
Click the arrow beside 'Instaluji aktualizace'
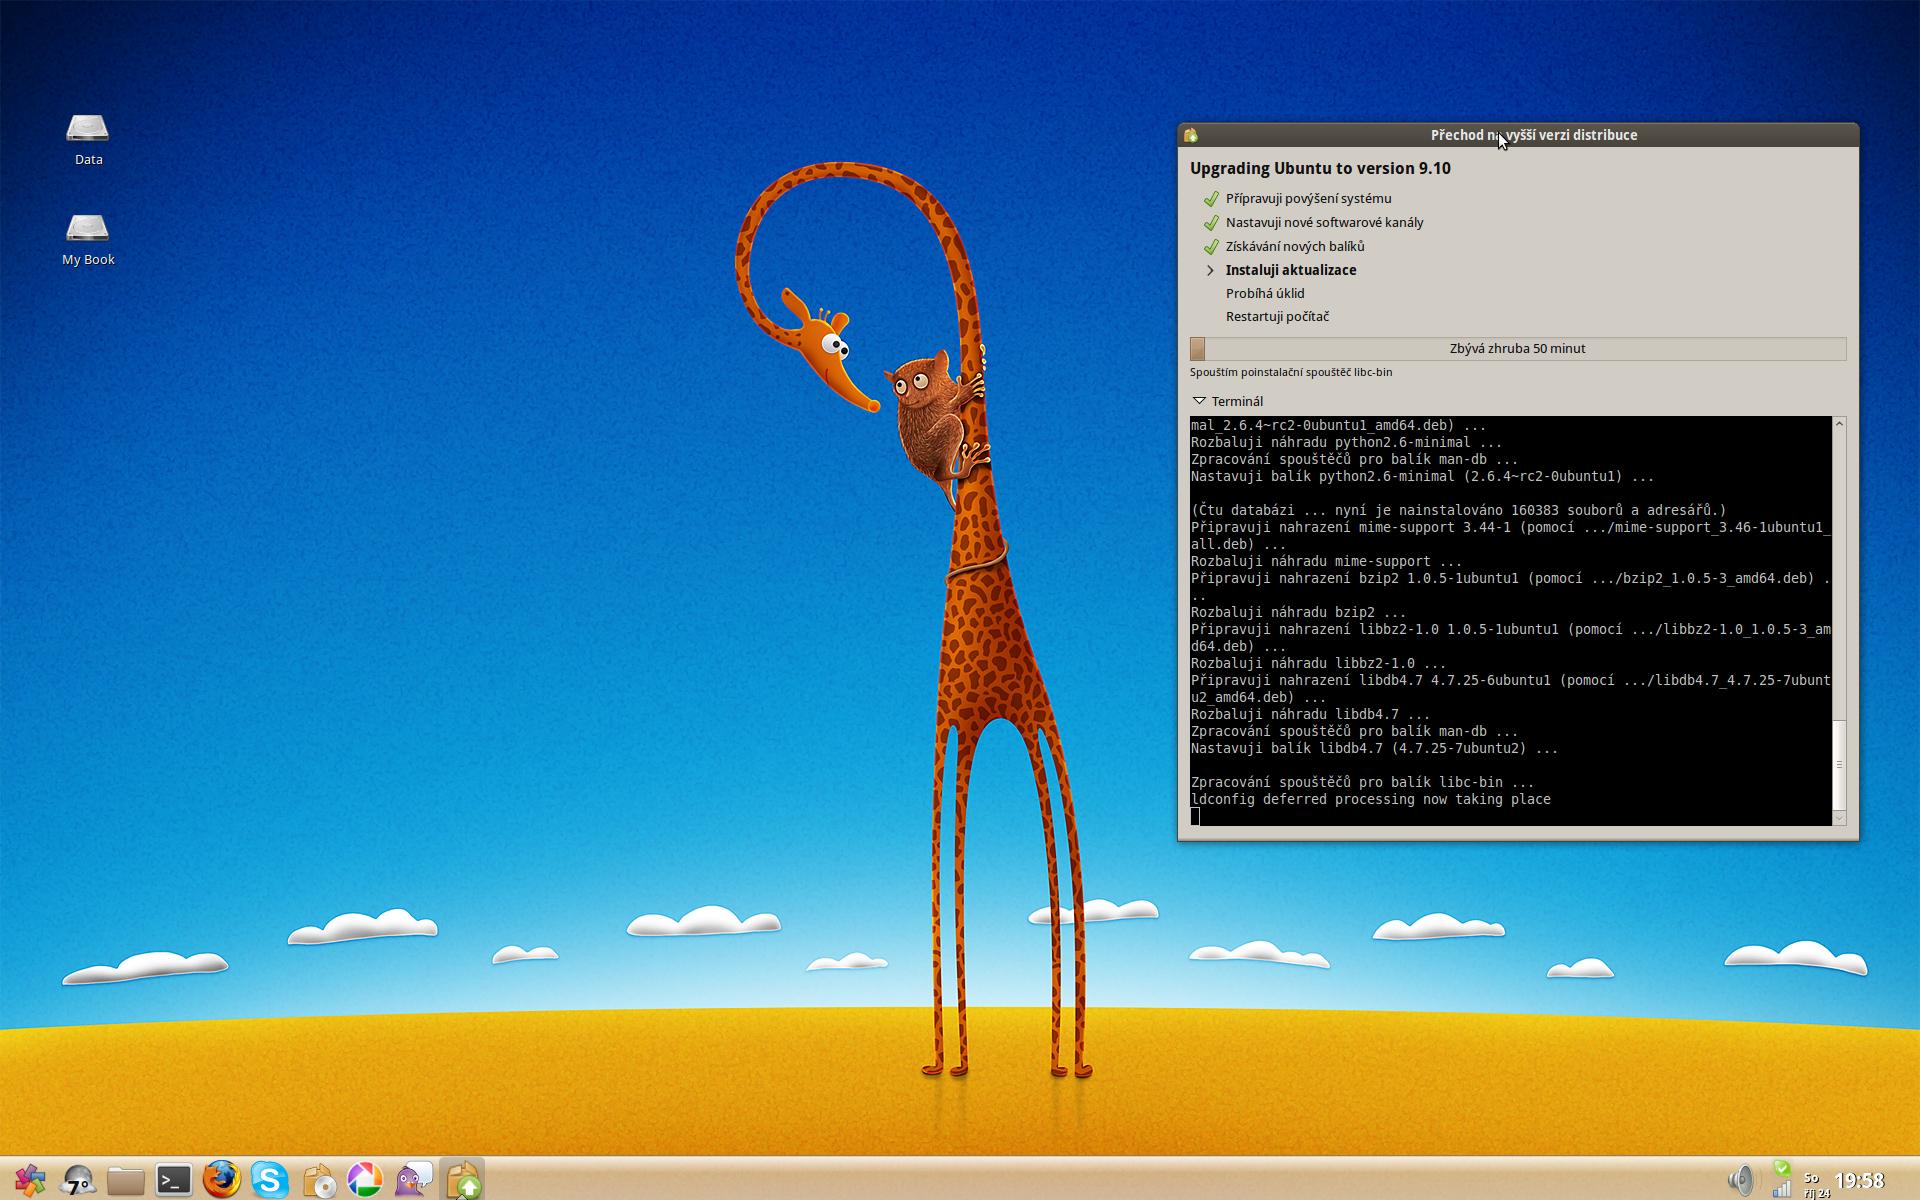pyautogui.click(x=1210, y=270)
